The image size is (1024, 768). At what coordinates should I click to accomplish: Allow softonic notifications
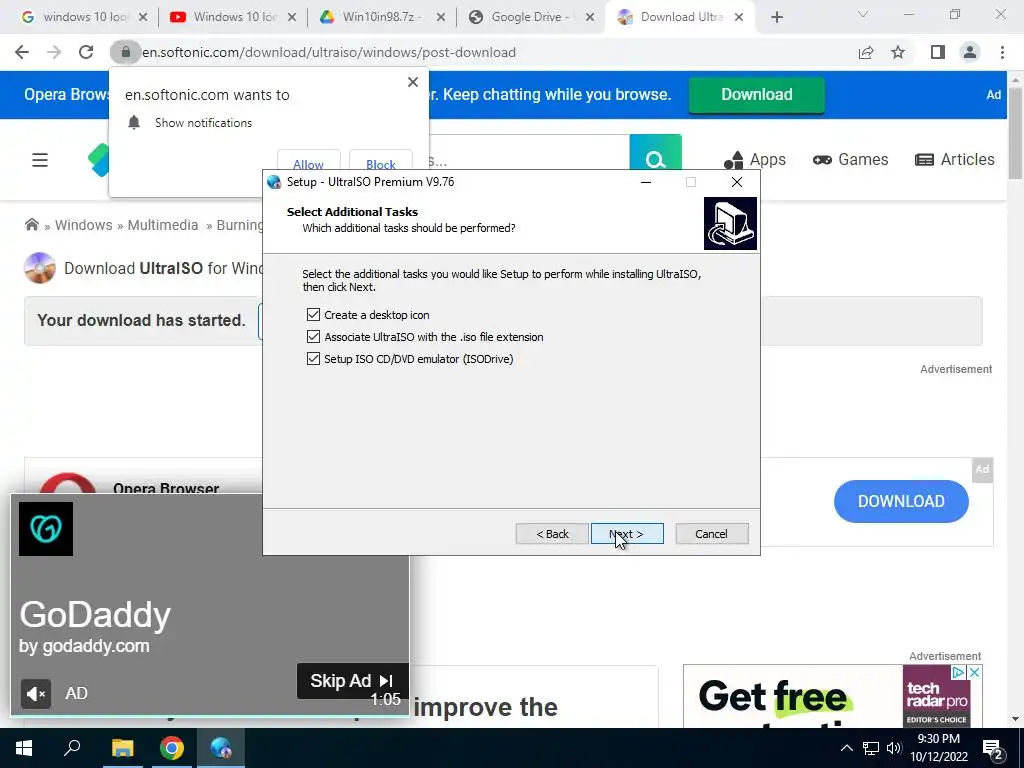[308, 164]
